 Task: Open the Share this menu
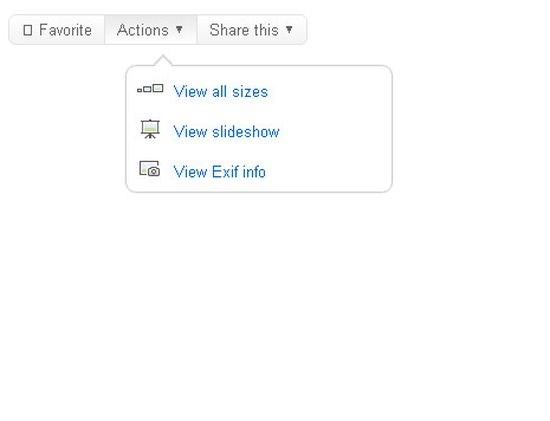[252, 30]
